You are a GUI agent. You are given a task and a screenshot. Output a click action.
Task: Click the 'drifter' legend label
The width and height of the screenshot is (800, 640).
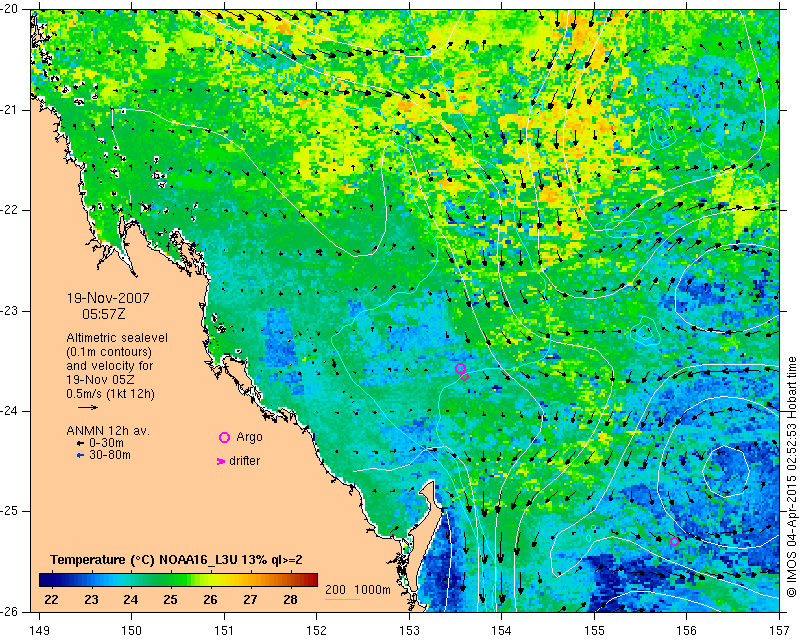click(x=244, y=461)
